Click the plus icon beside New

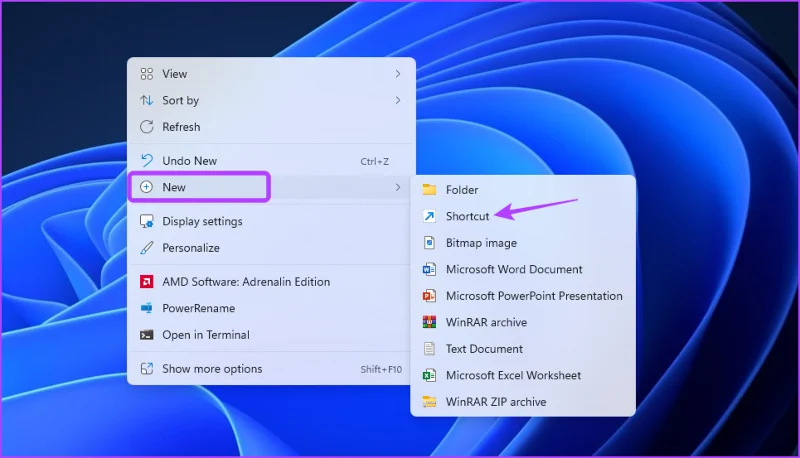[146, 187]
